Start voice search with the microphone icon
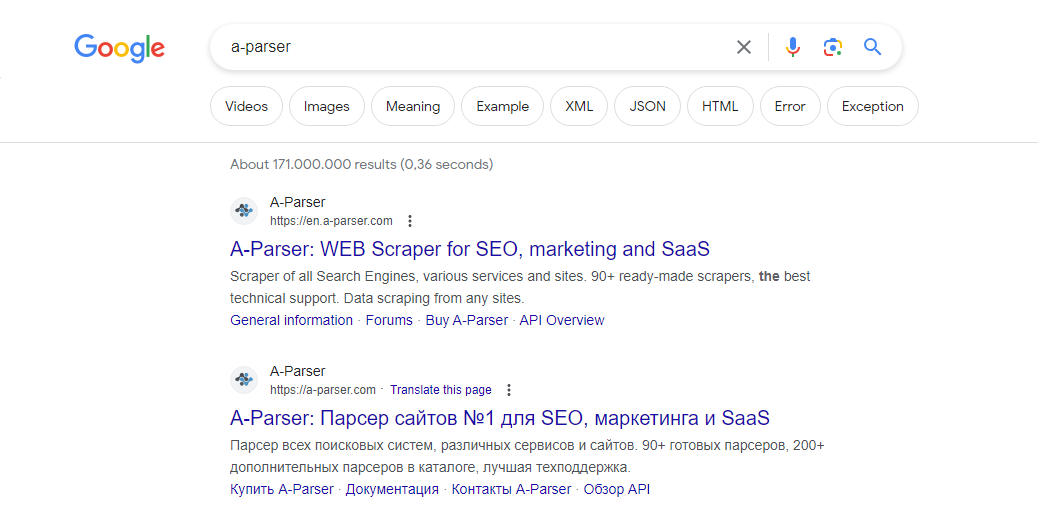The height and width of the screenshot is (526, 1038). pyautogui.click(x=792, y=47)
